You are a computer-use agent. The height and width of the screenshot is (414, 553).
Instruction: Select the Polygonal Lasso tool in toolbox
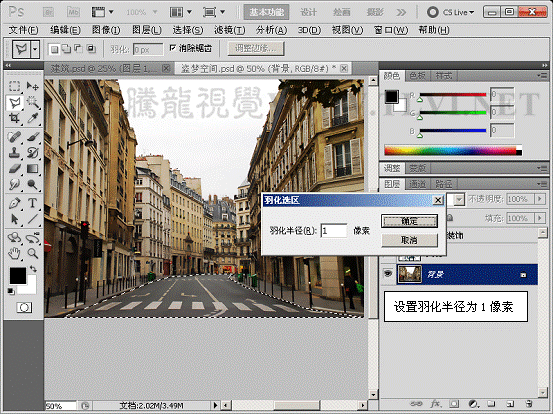tap(14, 103)
